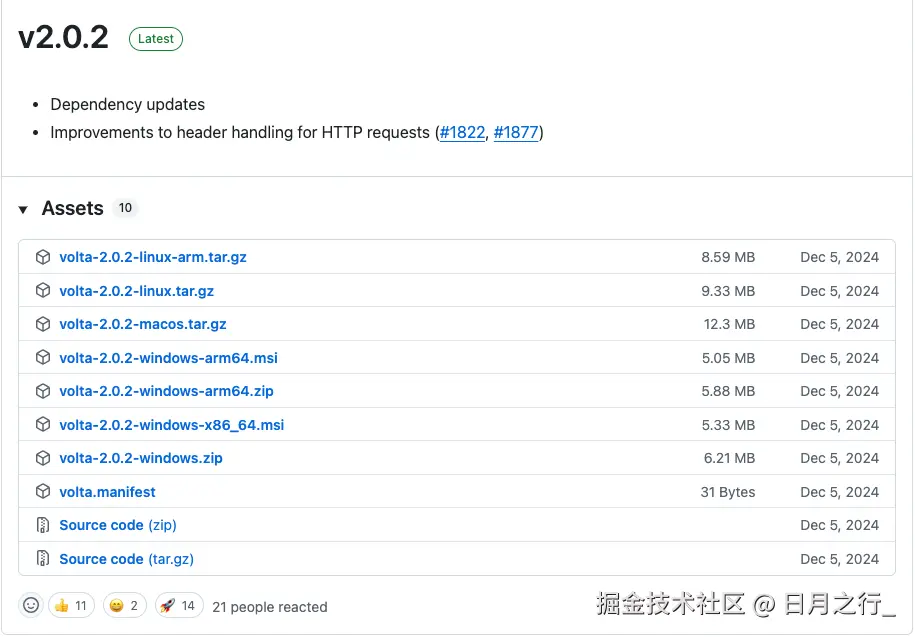The image size is (915, 637).
Task: Download volta-2.0.2-linux.tar.gz
Action: (136, 291)
